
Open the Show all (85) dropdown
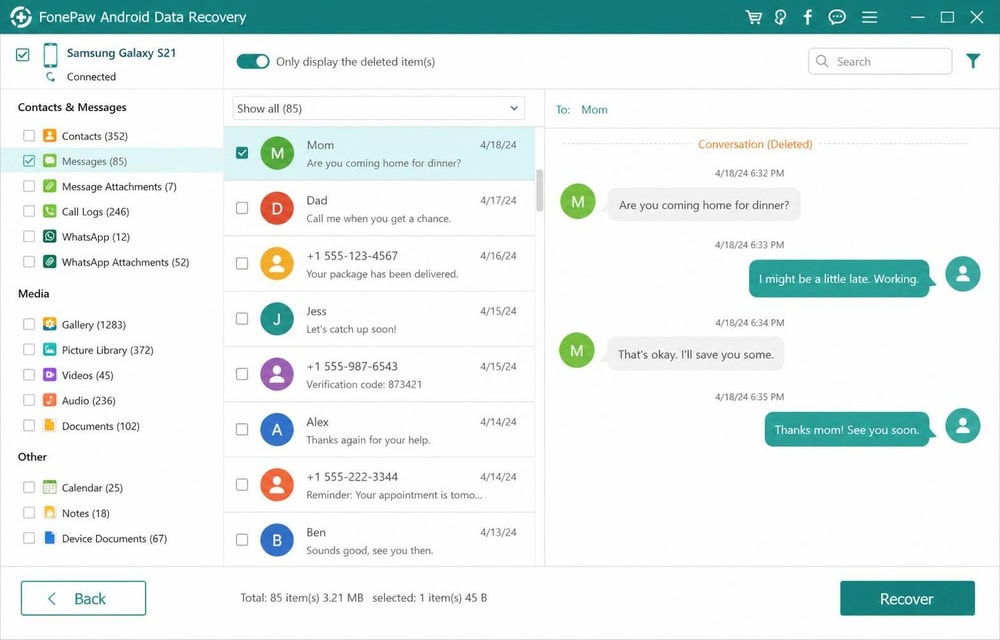coord(378,108)
